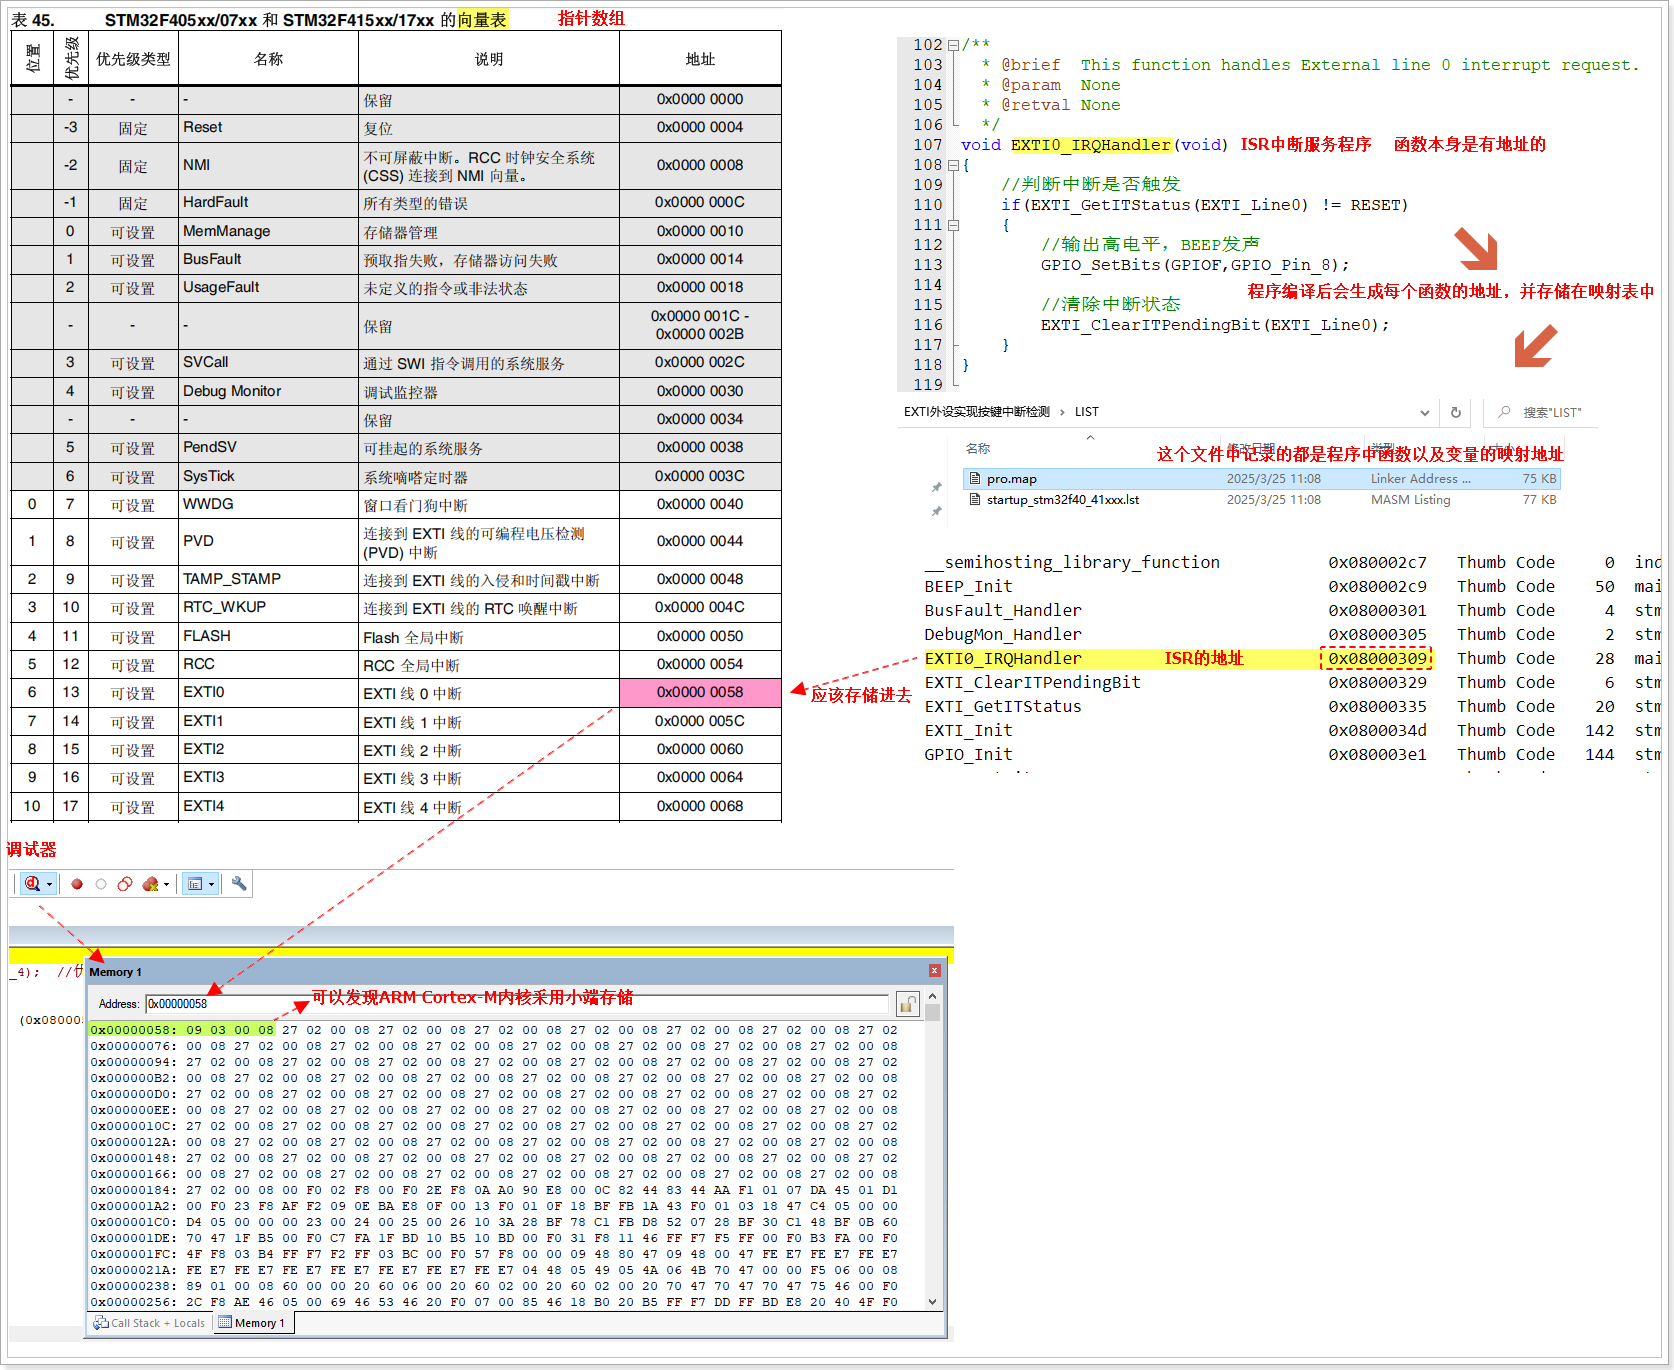The height and width of the screenshot is (1370, 1674).
Task: Click the 0x00000058 memory row address label
Action: tap(134, 1030)
